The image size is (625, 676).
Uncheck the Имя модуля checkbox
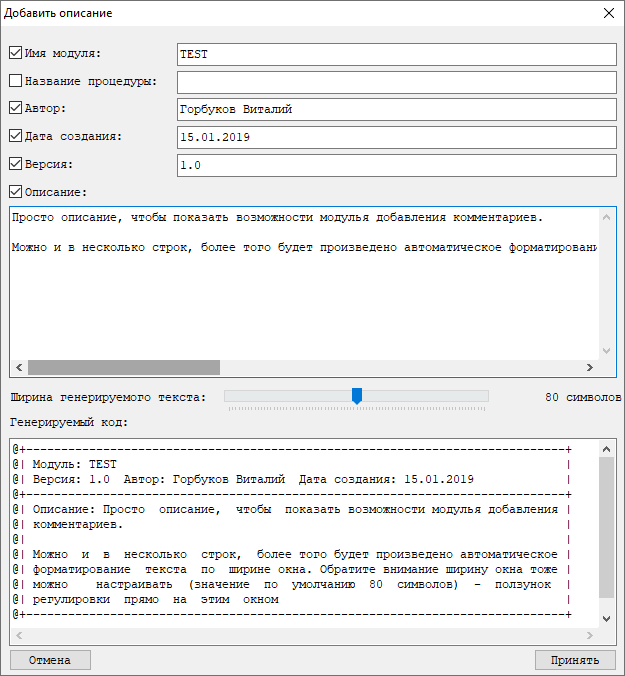tap(16, 53)
